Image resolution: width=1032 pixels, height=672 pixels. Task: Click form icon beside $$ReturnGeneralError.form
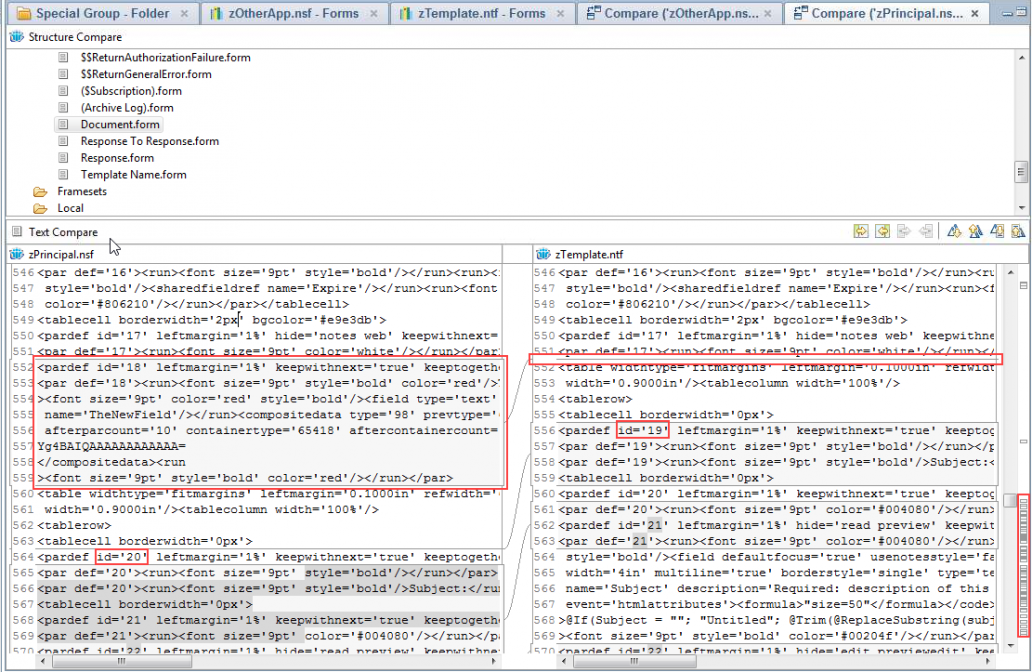click(63, 74)
